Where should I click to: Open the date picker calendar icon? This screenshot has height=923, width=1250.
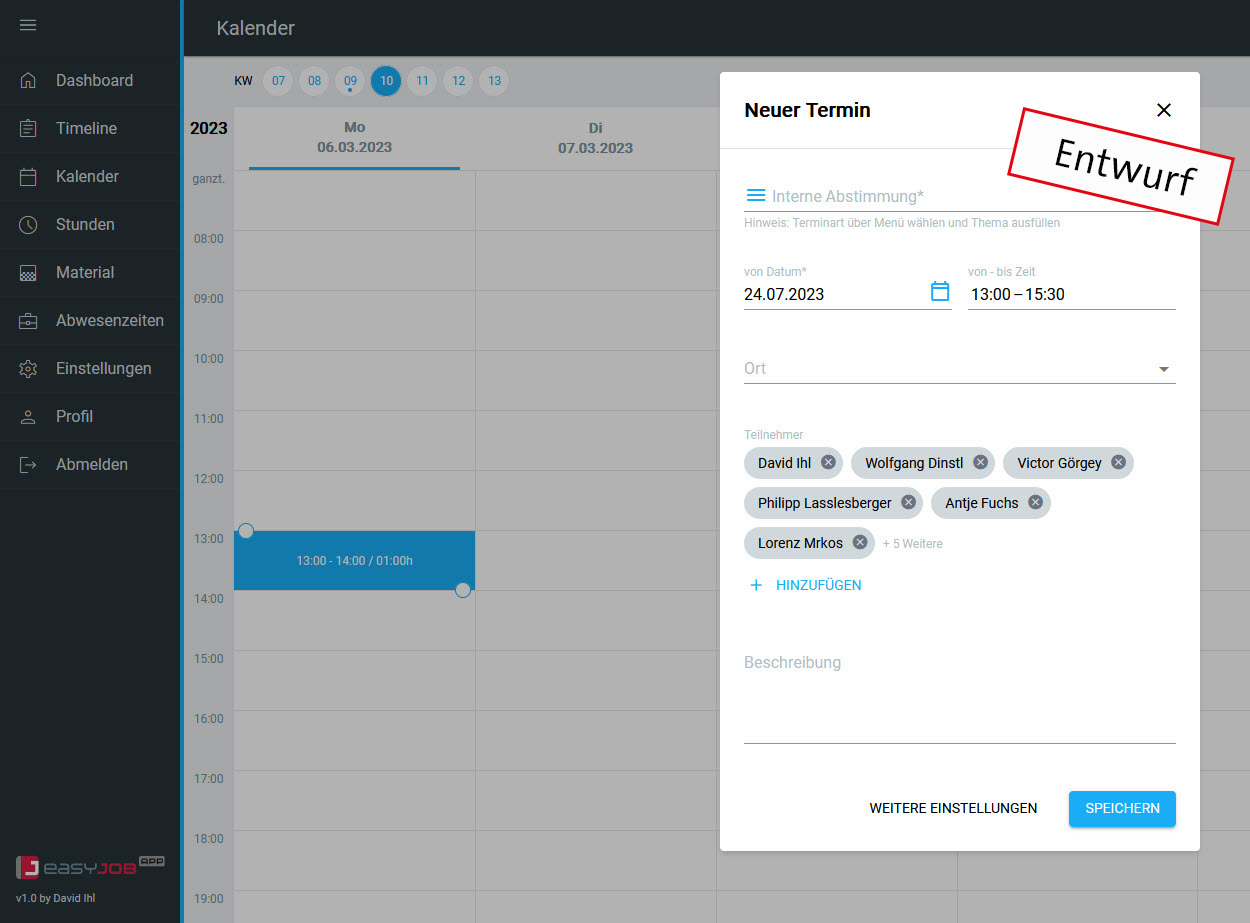940,290
